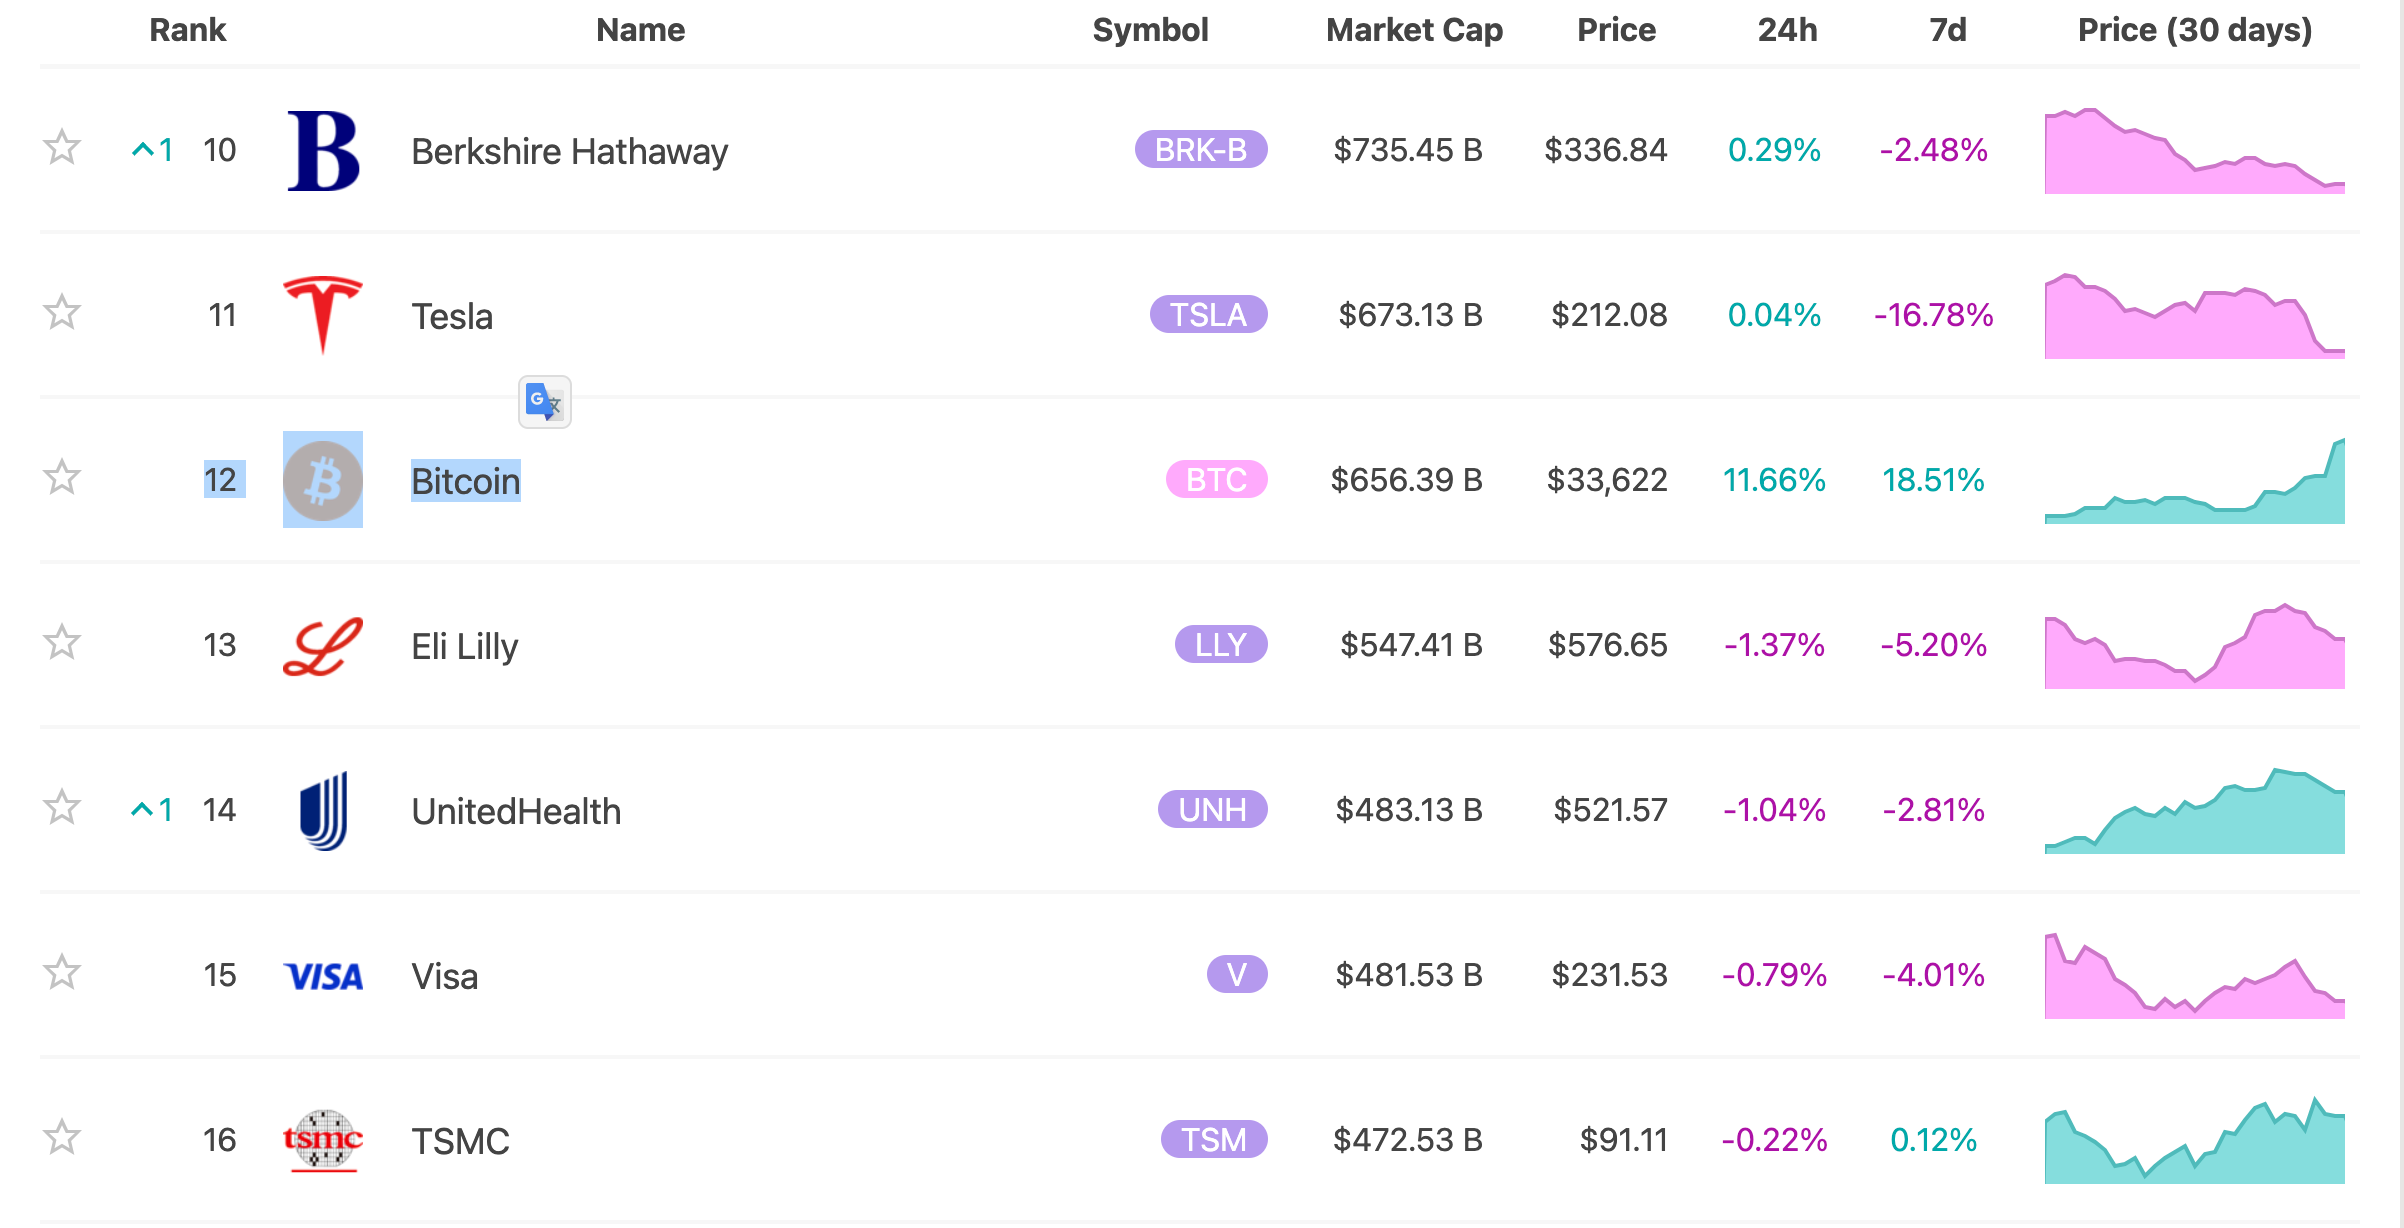The width and height of the screenshot is (2404, 1228).
Task: Click the pink BTC symbol badge
Action: pyautogui.click(x=1215, y=480)
